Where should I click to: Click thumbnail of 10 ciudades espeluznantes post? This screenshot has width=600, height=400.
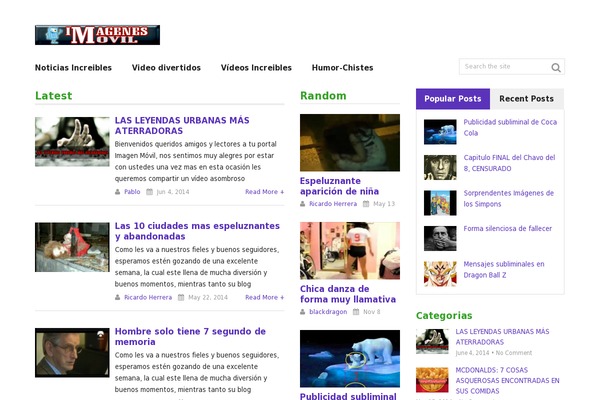(72, 247)
